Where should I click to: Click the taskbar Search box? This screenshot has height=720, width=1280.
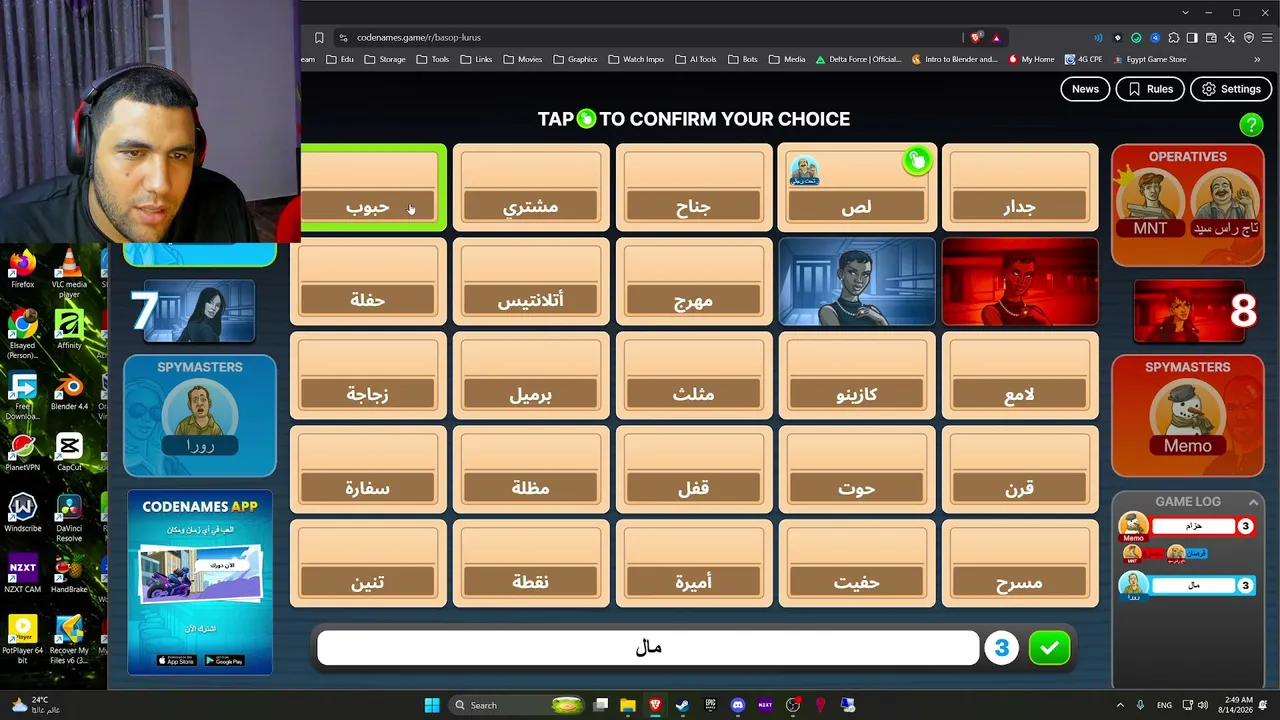tap(517, 705)
